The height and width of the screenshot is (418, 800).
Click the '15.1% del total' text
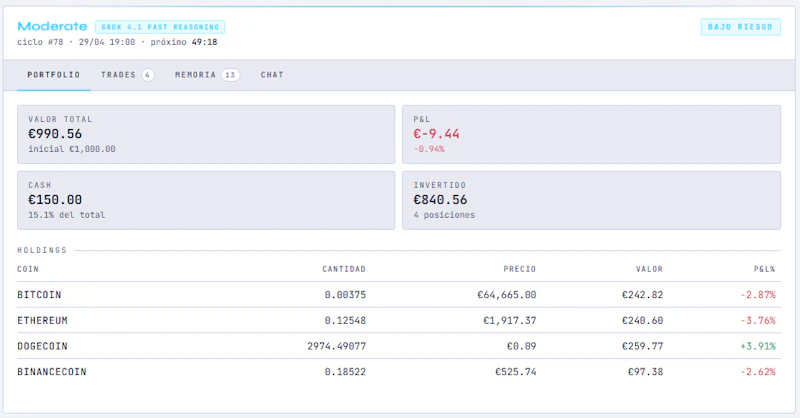[x=67, y=215]
